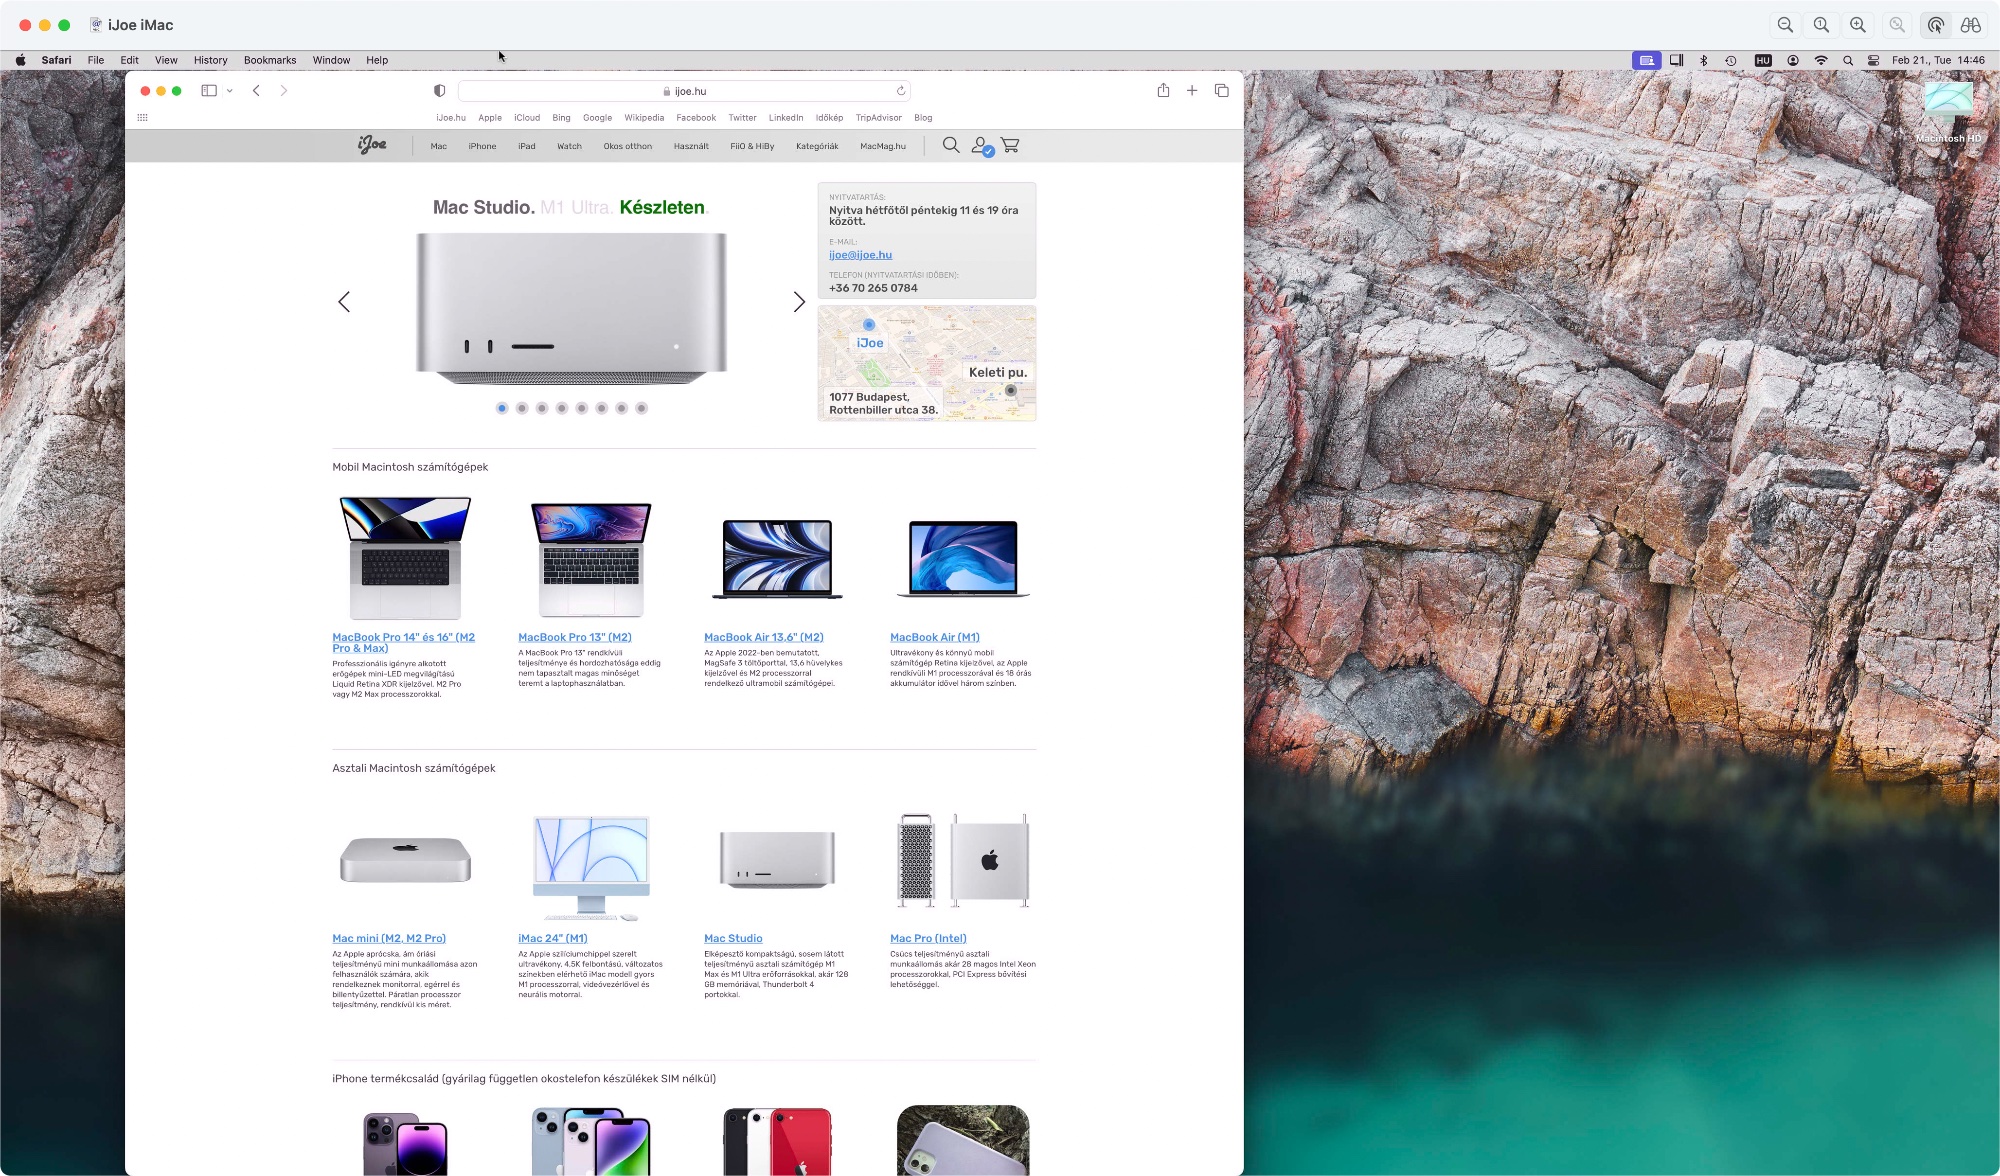Open the sidebar tab group dropdown arrow
This screenshot has height=1176, width=2000.
click(230, 90)
